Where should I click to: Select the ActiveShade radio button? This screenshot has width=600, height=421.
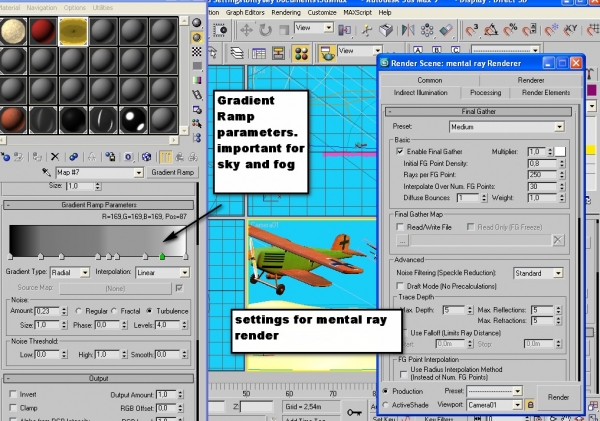[385, 405]
